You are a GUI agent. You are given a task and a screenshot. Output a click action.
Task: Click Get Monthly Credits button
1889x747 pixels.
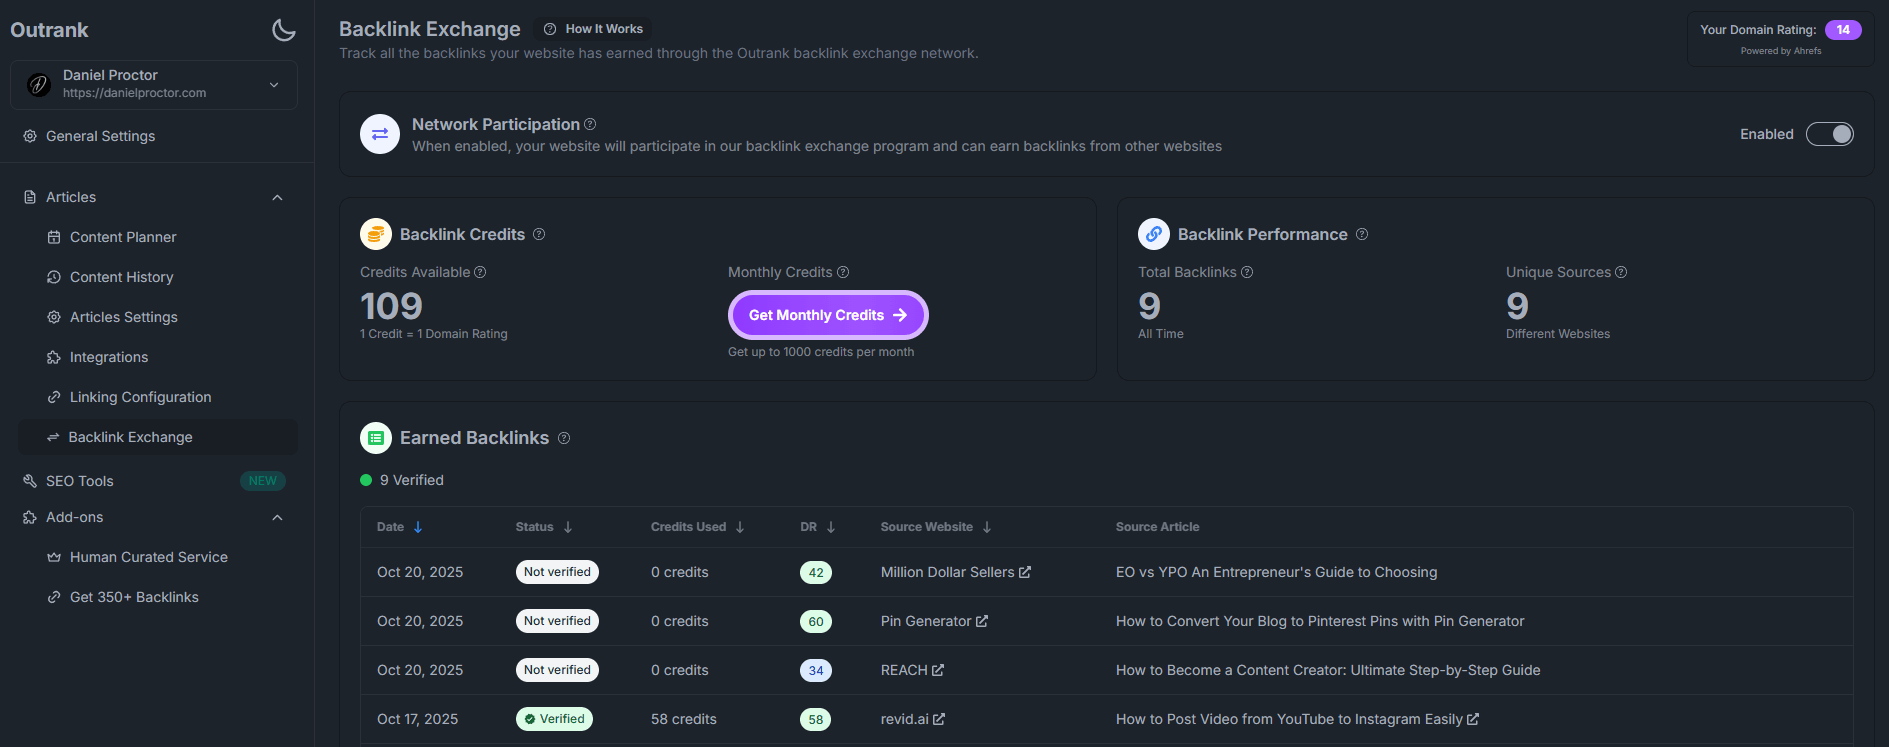(827, 315)
